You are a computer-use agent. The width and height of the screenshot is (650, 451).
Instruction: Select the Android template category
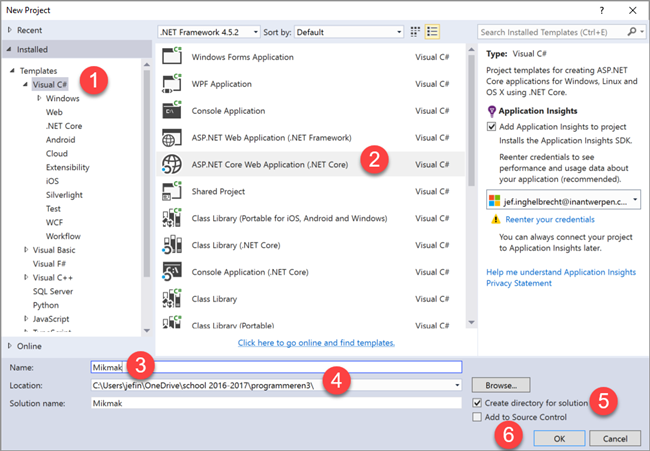click(61, 139)
